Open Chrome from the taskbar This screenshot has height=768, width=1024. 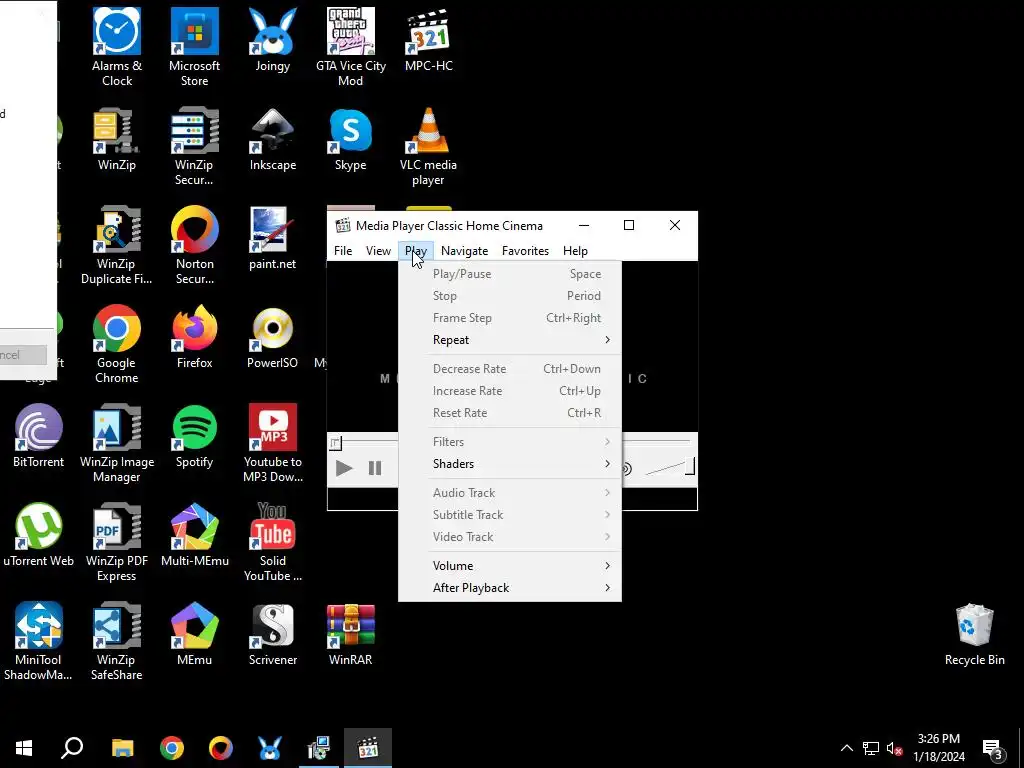(172, 748)
